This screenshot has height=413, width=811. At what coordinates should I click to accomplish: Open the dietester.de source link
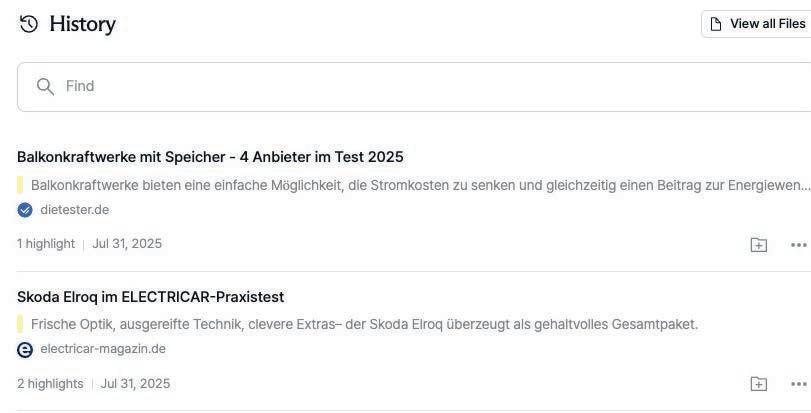click(x=74, y=210)
